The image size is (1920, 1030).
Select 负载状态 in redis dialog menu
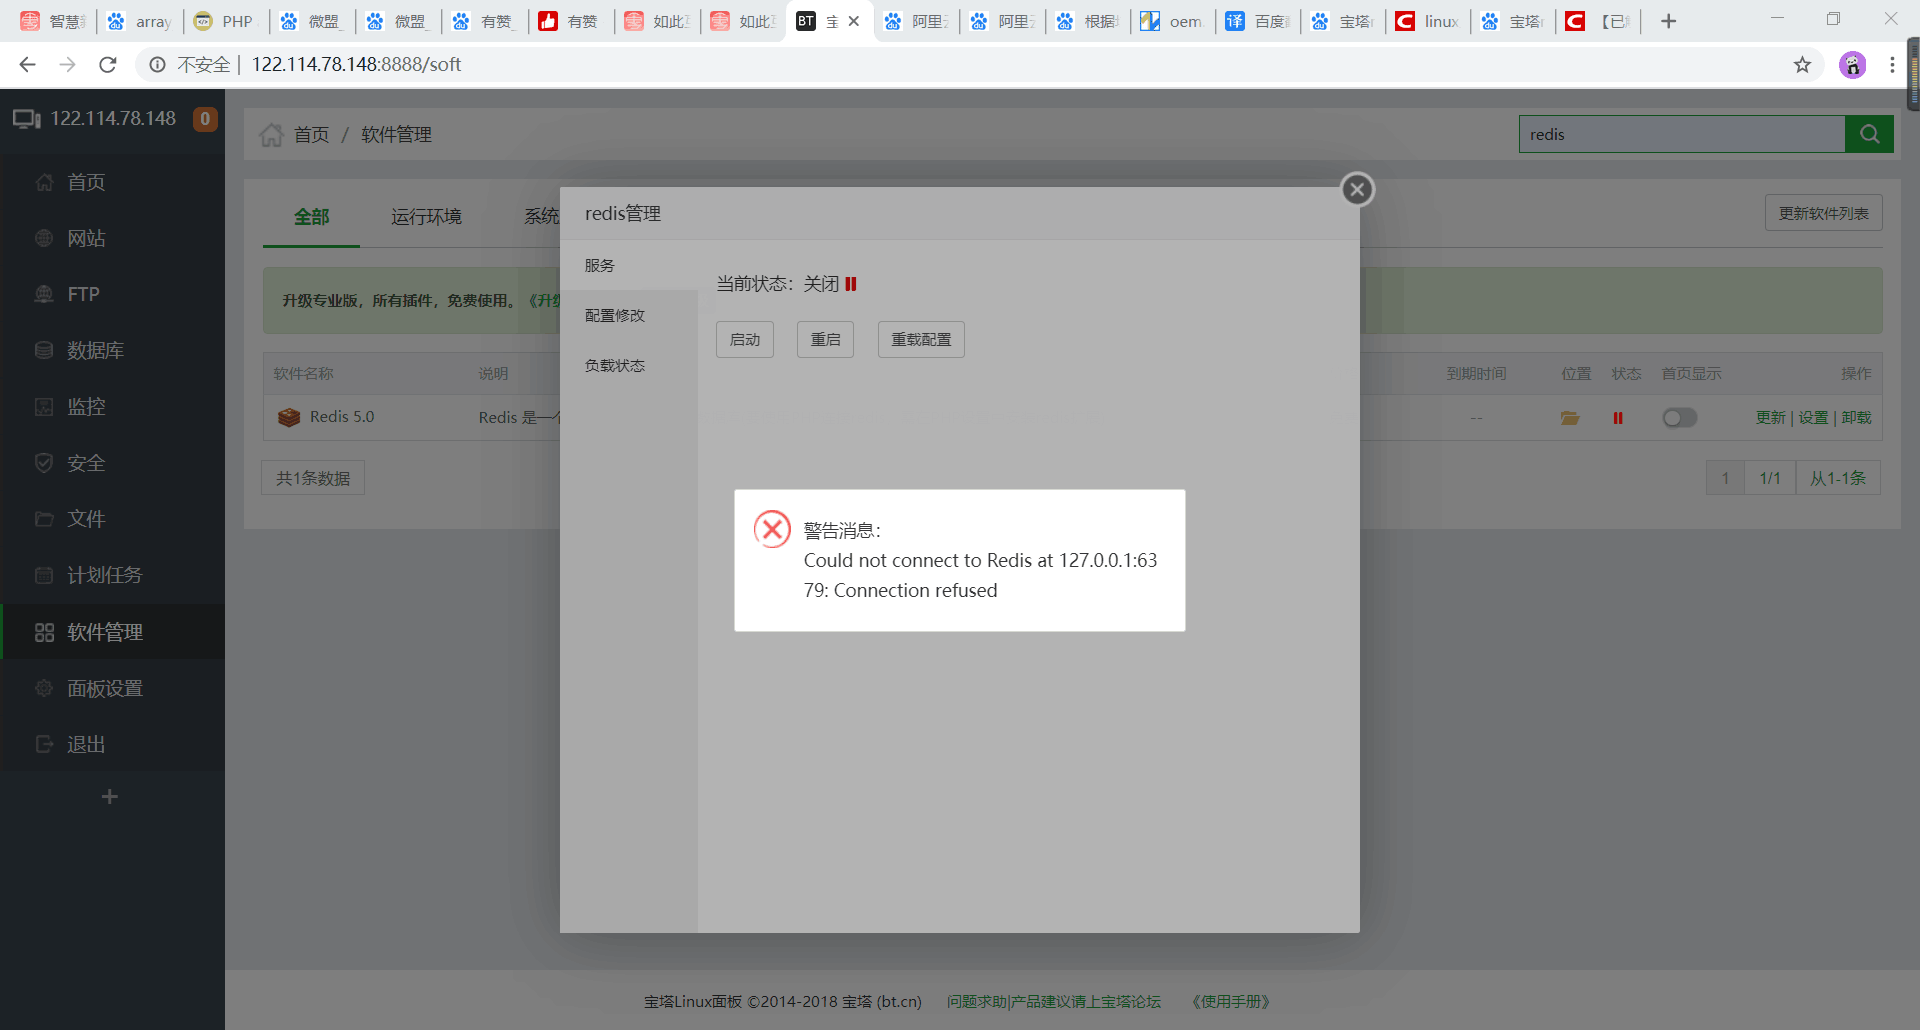pyautogui.click(x=615, y=365)
